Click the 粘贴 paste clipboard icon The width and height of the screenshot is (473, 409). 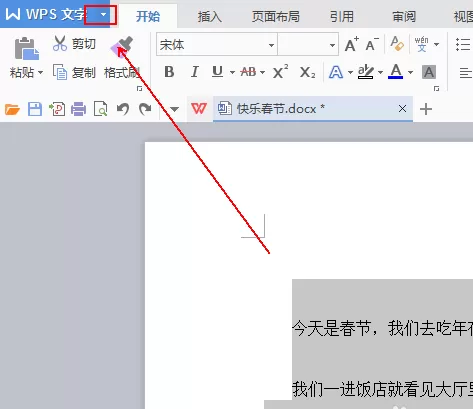pos(26,49)
